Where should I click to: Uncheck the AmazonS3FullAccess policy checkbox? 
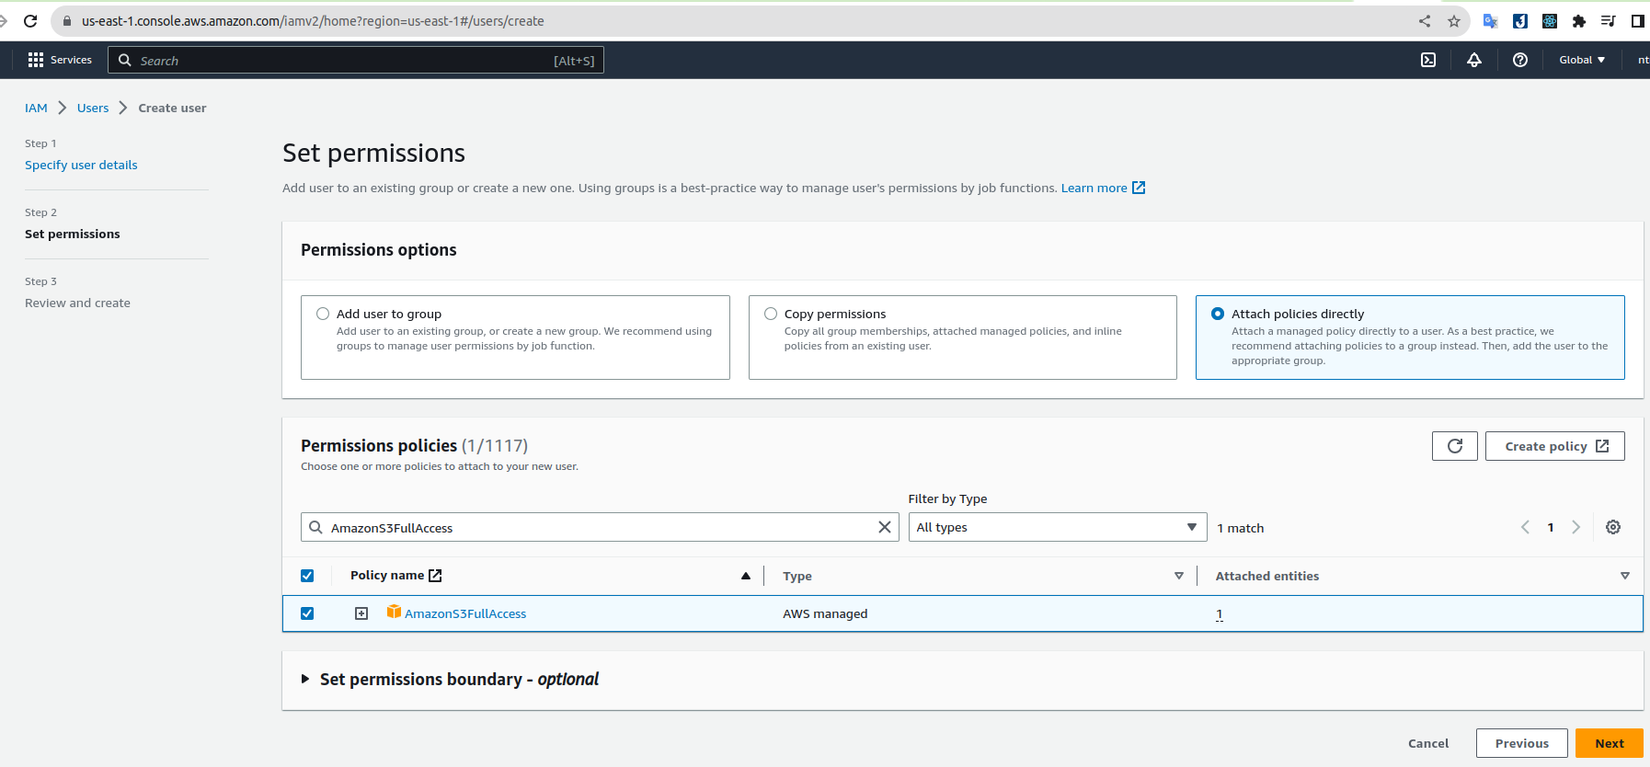[x=307, y=614]
